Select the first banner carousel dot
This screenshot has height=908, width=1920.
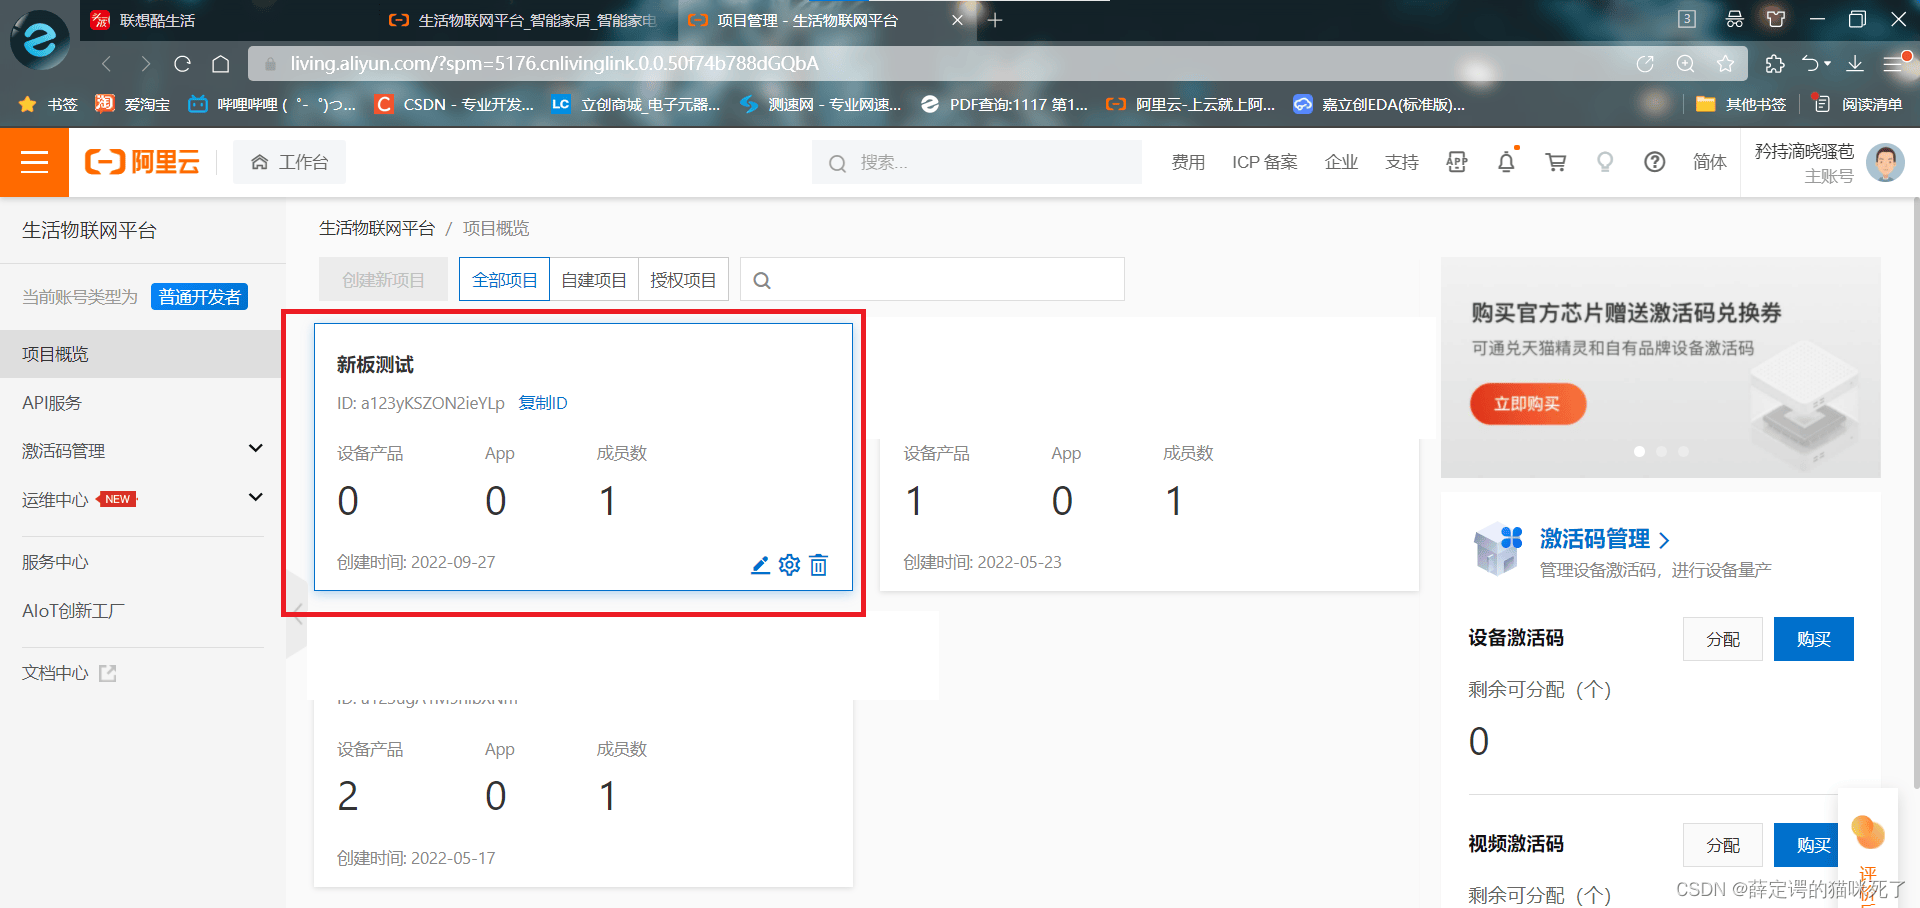(1639, 452)
